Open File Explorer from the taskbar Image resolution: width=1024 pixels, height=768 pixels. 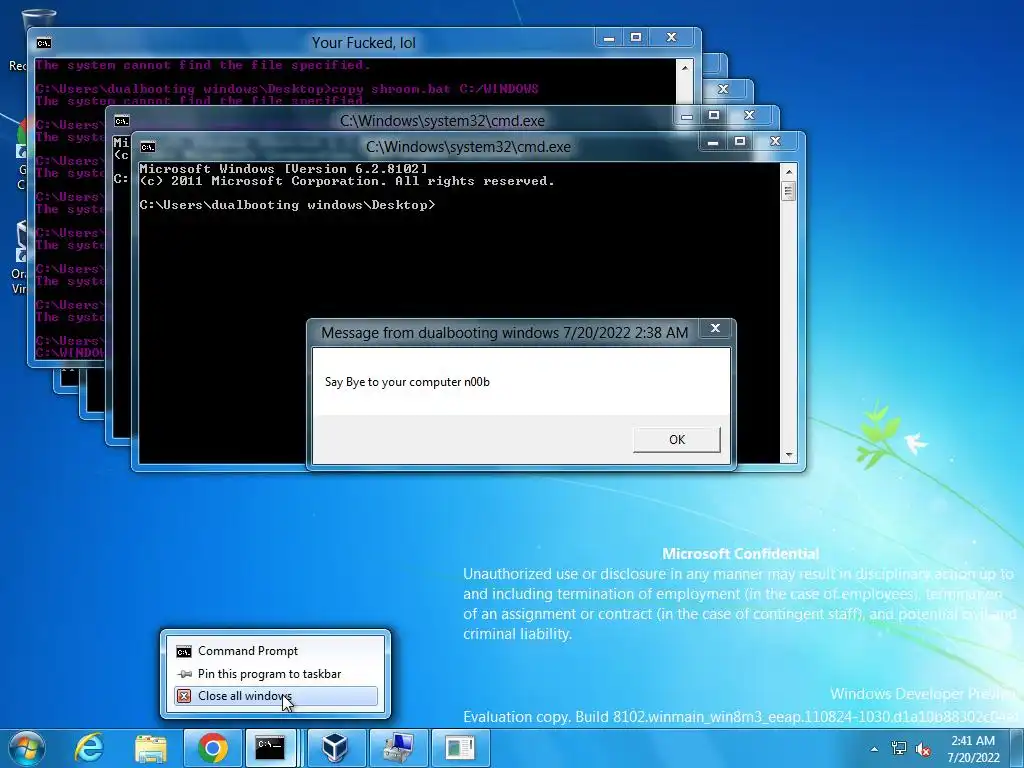tap(151, 748)
